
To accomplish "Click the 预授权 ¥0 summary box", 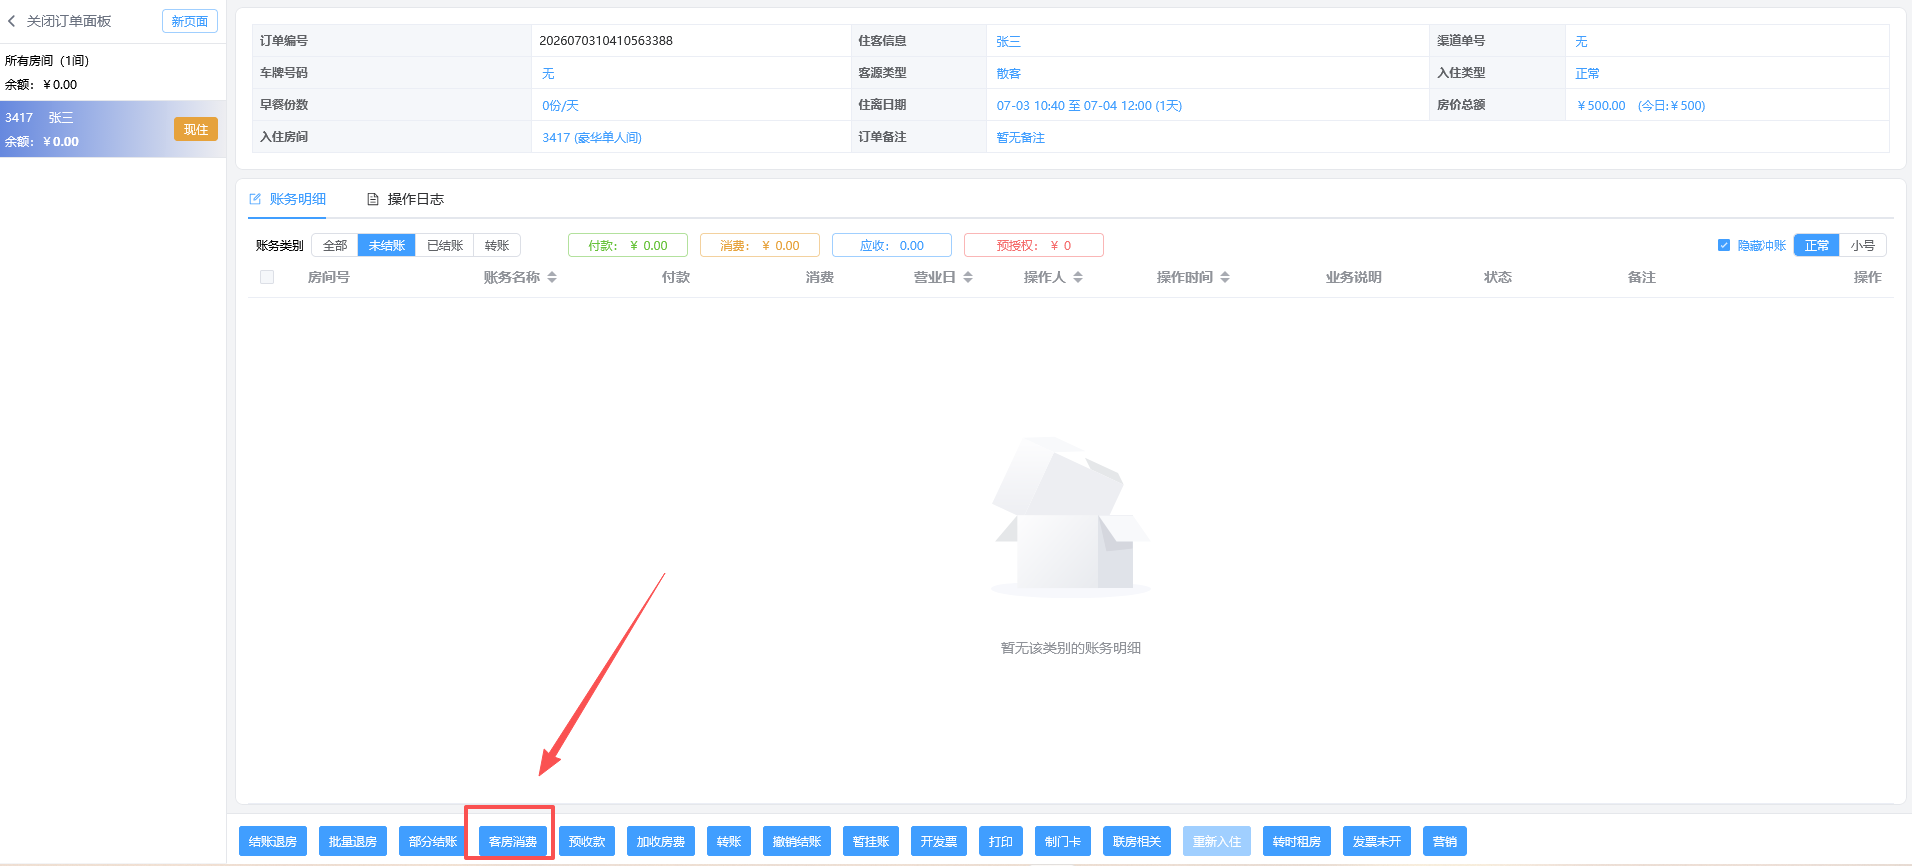I will (x=1034, y=245).
